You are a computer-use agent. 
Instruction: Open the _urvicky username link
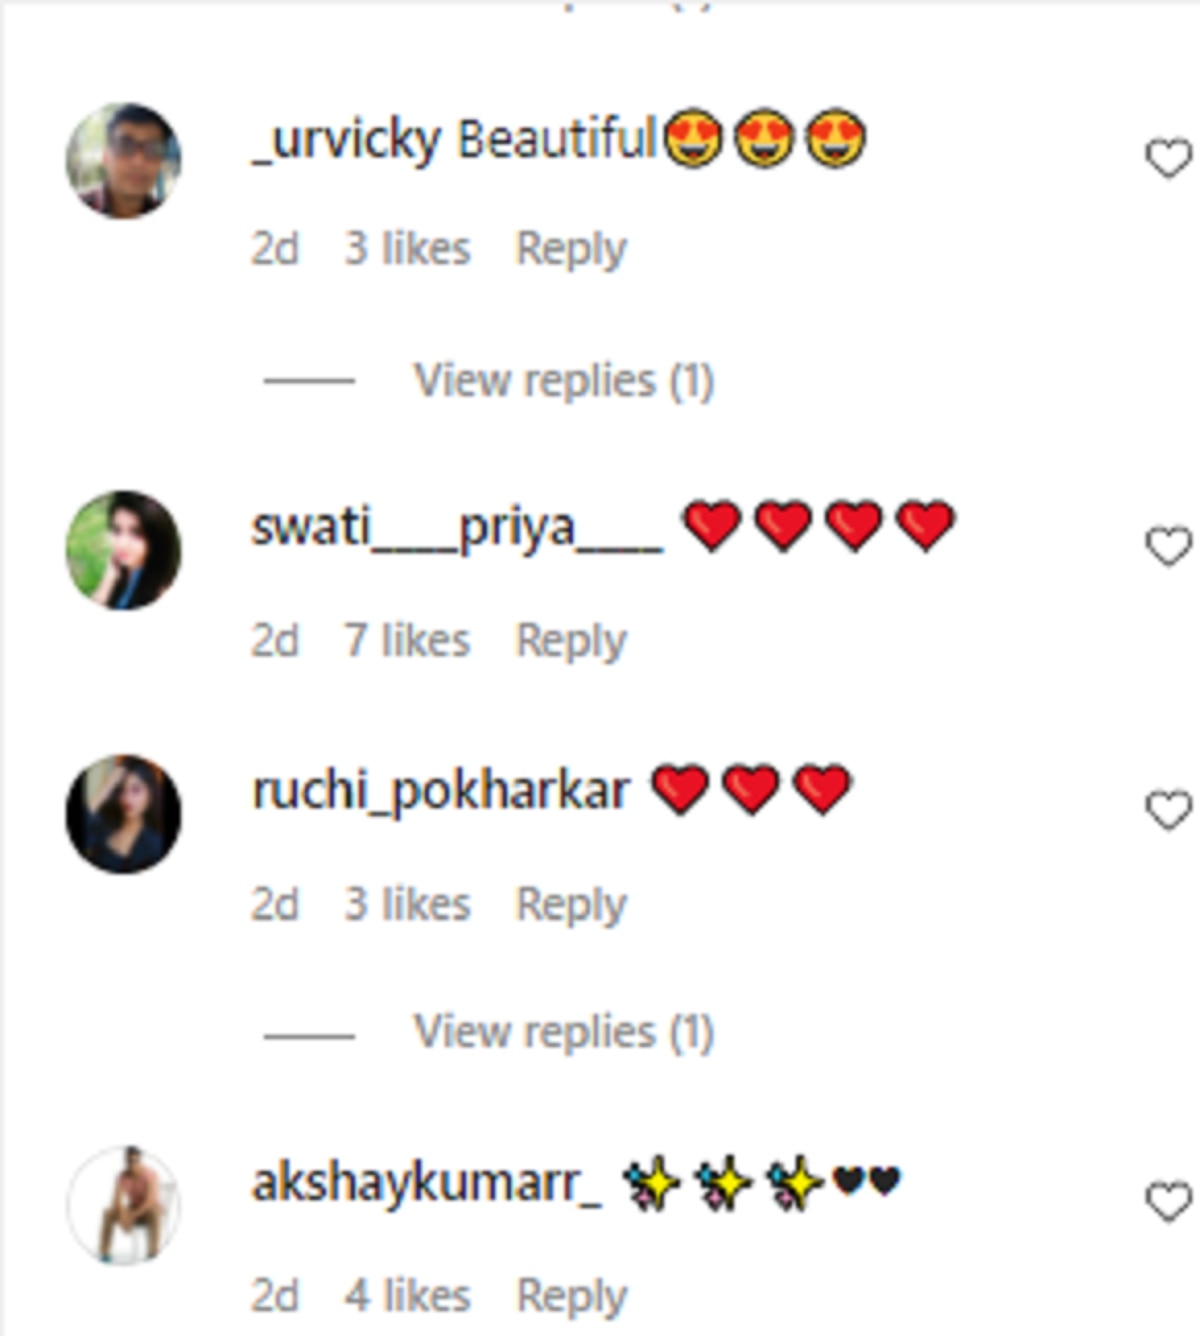346,140
